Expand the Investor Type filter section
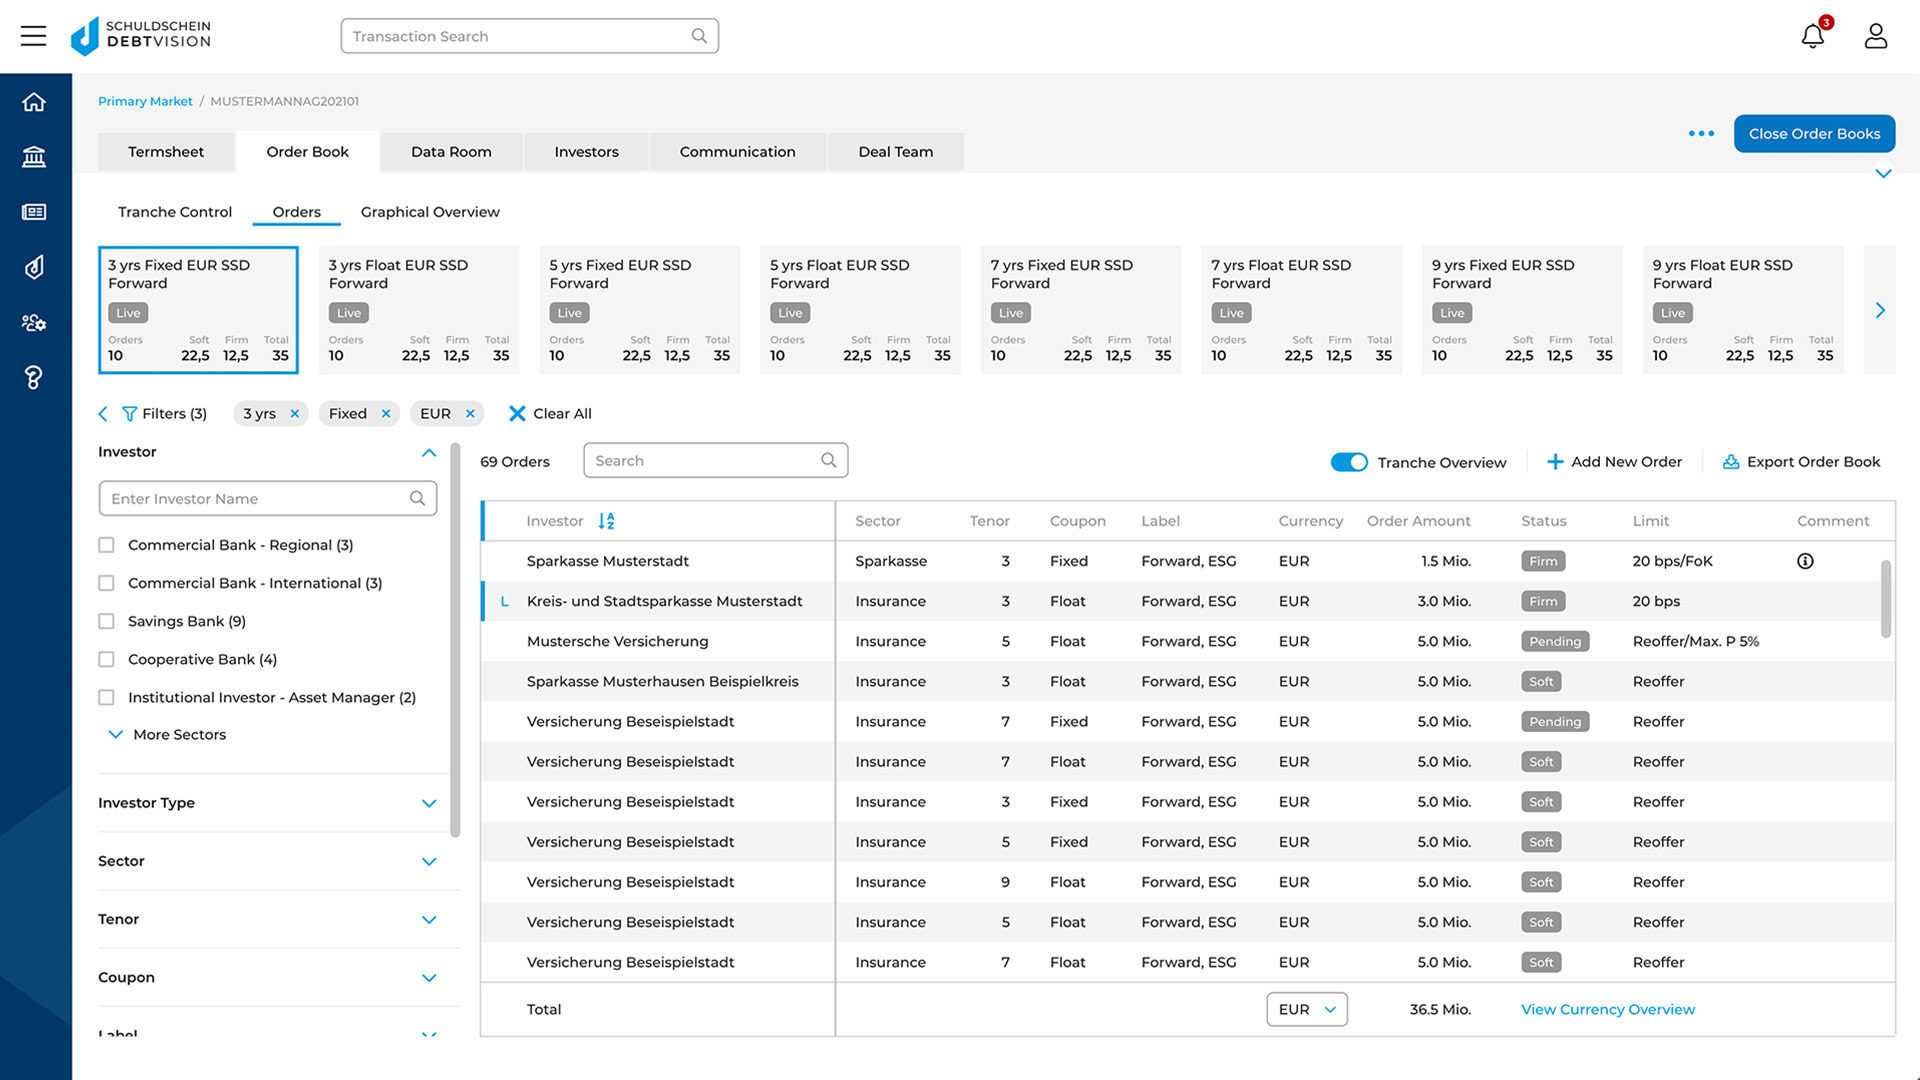Viewport: 1920px width, 1080px height. tap(429, 803)
